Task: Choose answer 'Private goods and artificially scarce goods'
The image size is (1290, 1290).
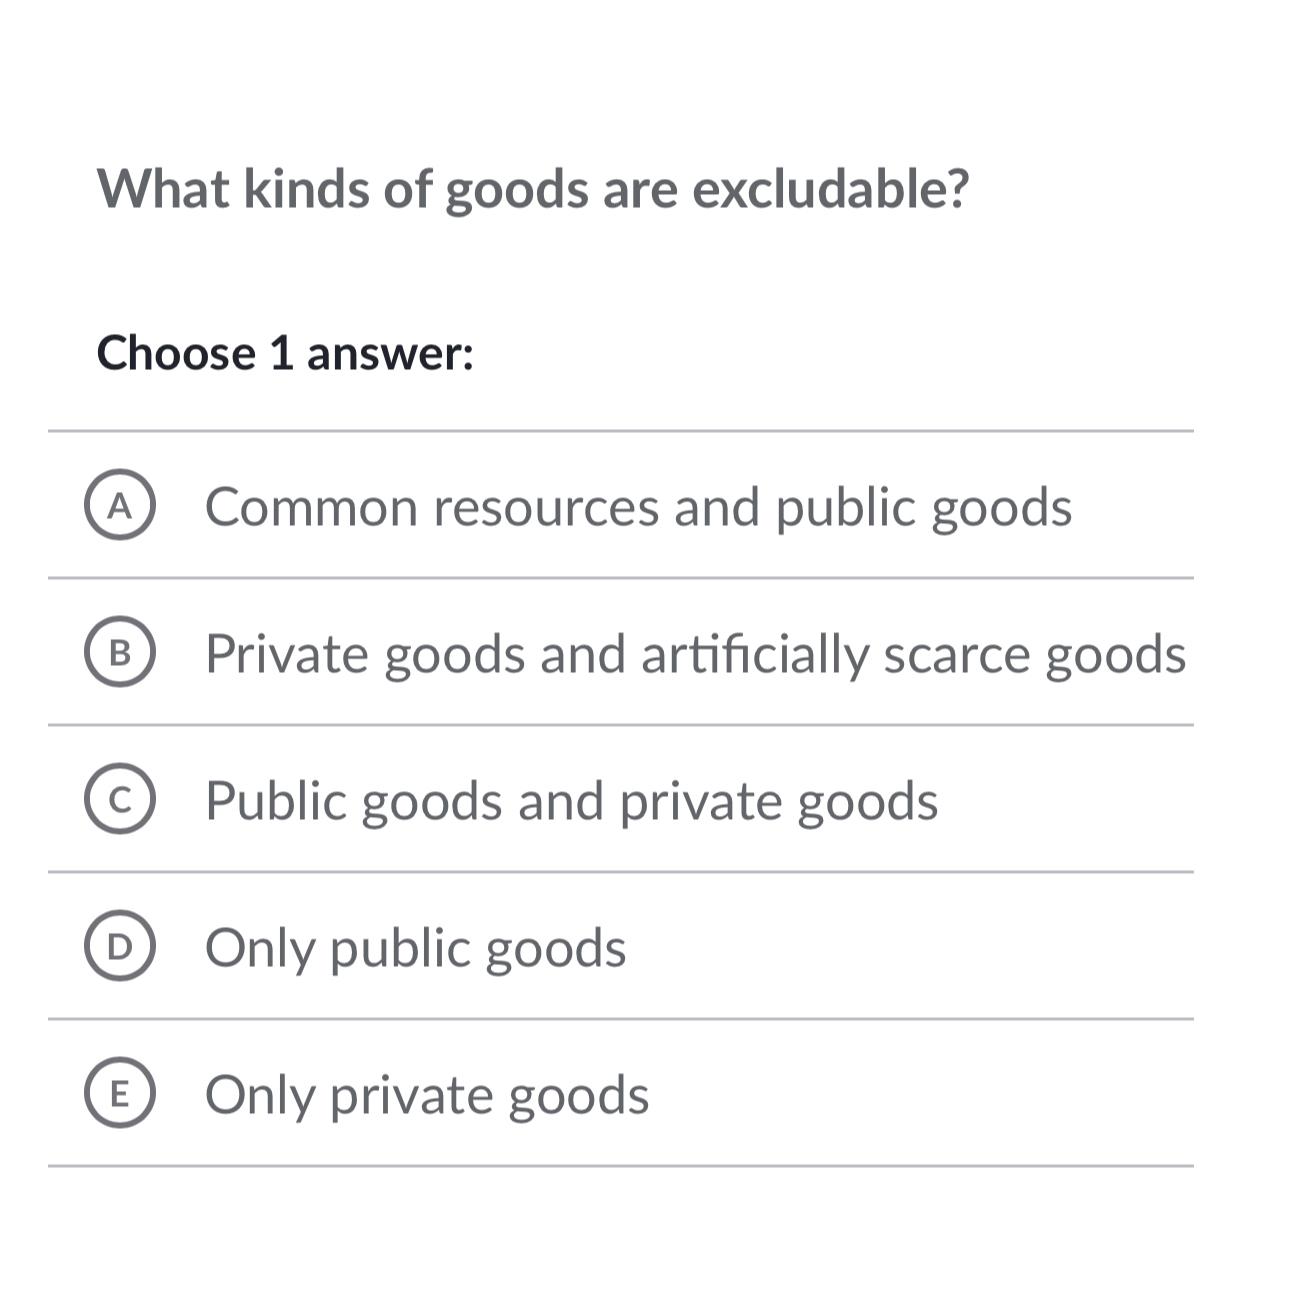Action: [x=698, y=653]
